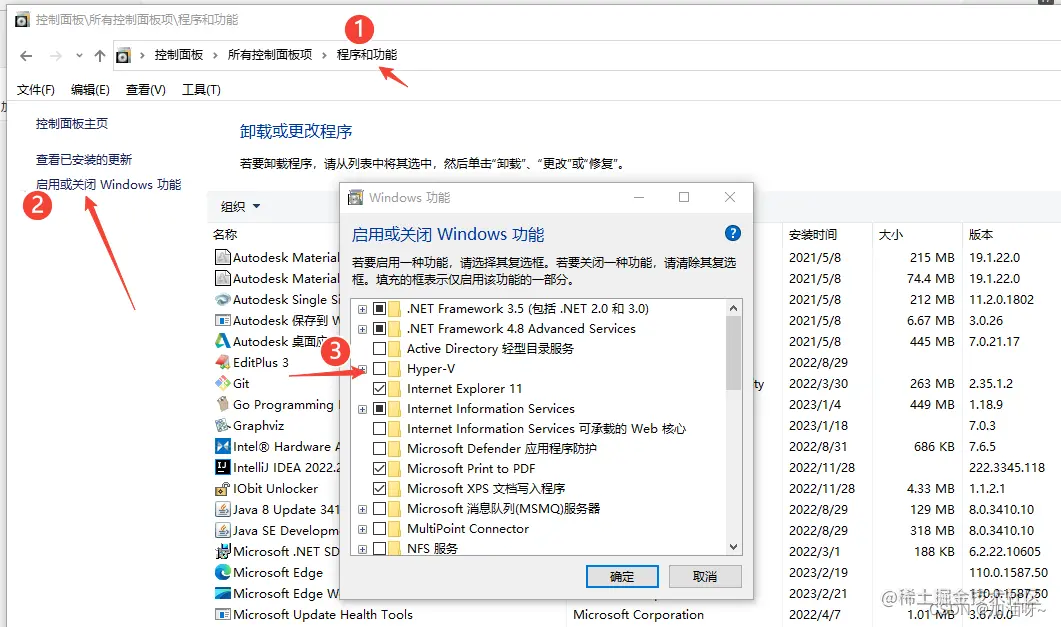Screen dimensions: 1061x627
Task: Click the Go Programming Language icon
Action: tap(223, 404)
